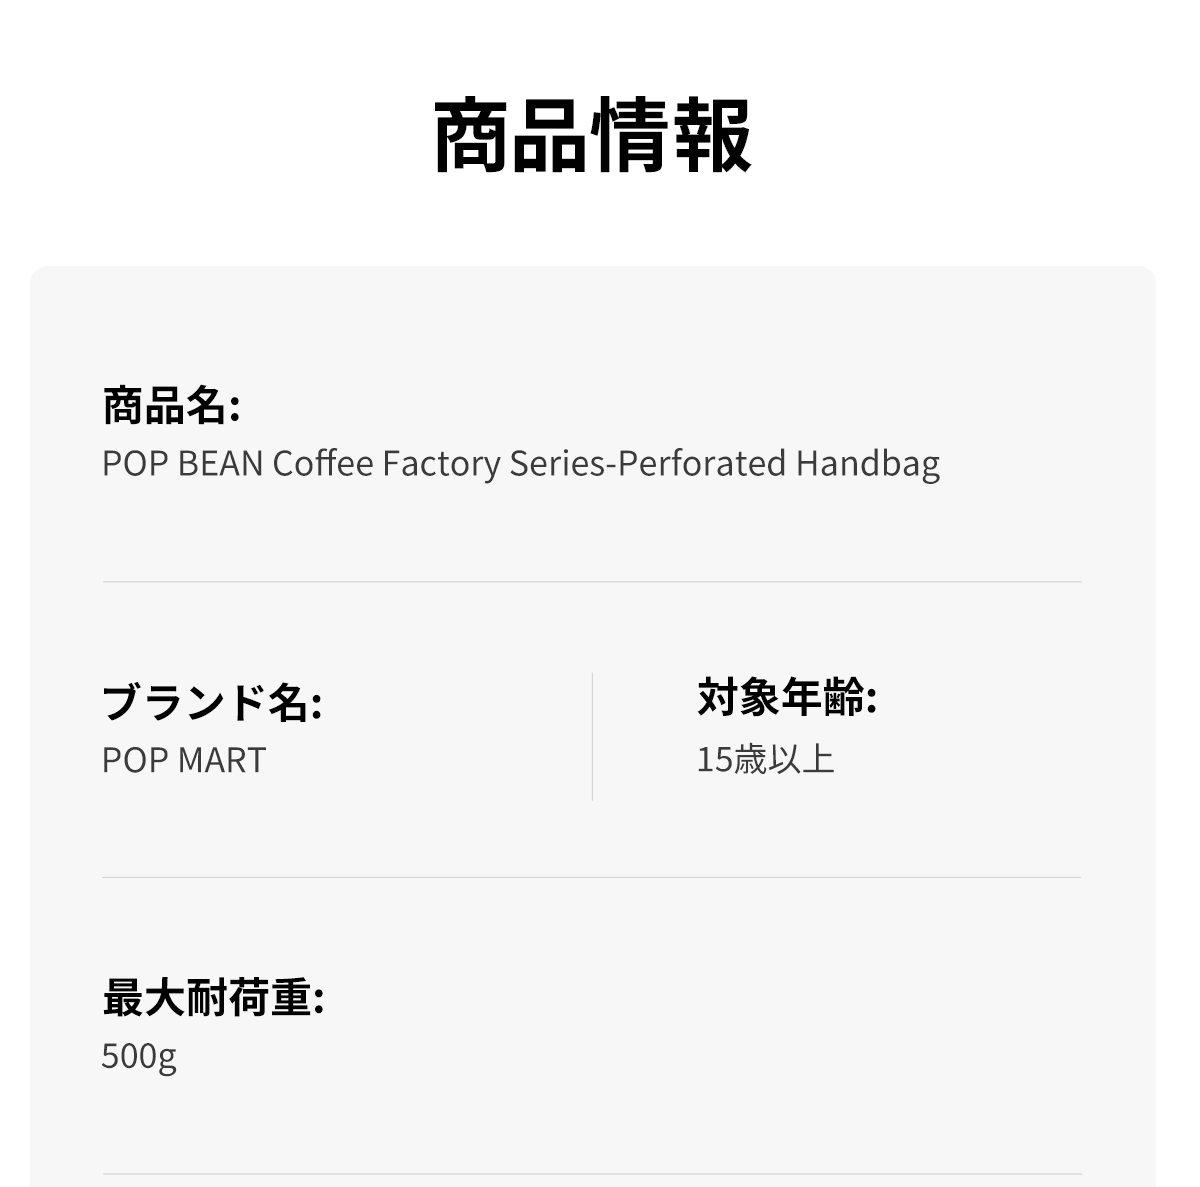Click the 対象年齢: label
Image resolution: width=1200 pixels, height=1187 pixels.
tap(786, 697)
